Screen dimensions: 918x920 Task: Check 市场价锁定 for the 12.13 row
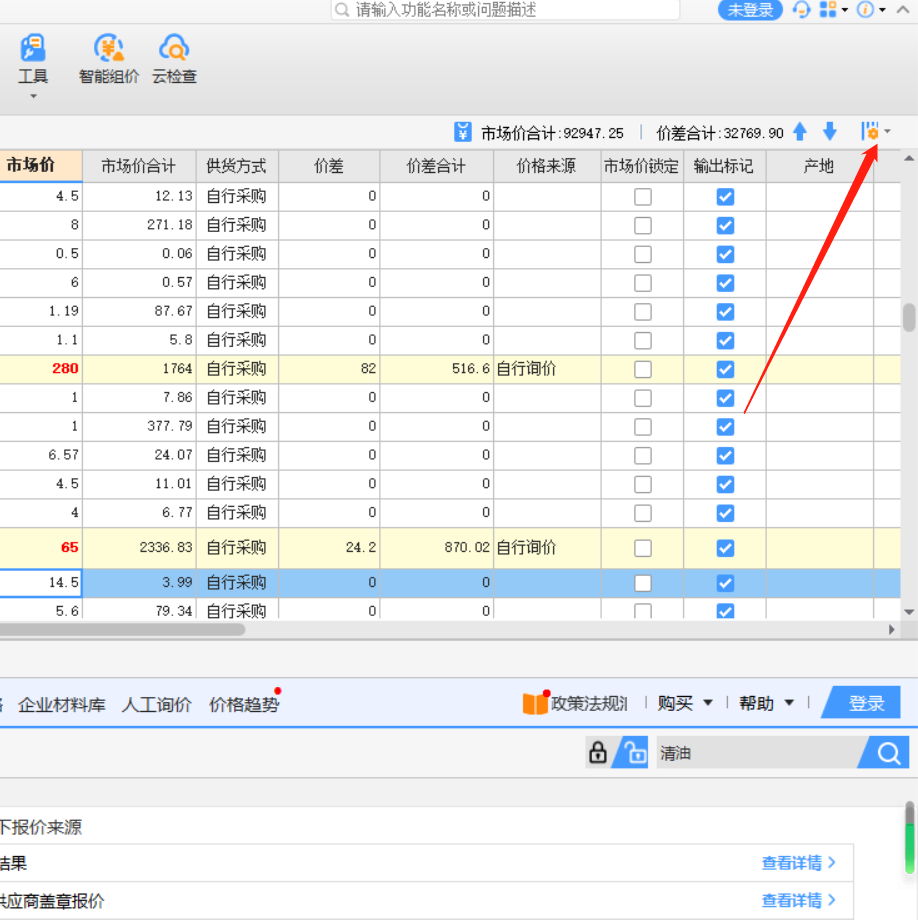pyautogui.click(x=643, y=197)
